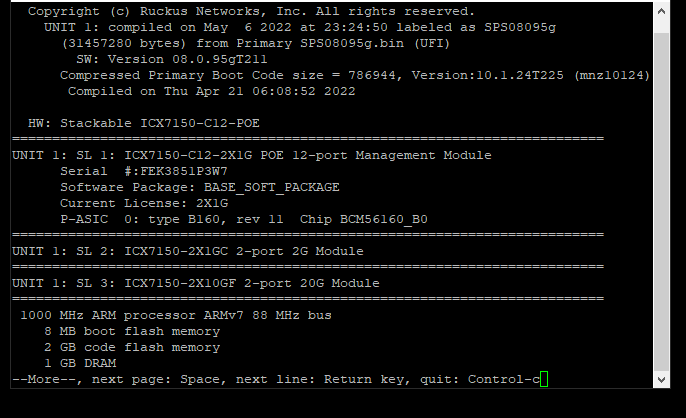Viewport: 686px width, 418px height.
Task: Click the 1000 MHz ARM processor line
Action: click(175, 315)
